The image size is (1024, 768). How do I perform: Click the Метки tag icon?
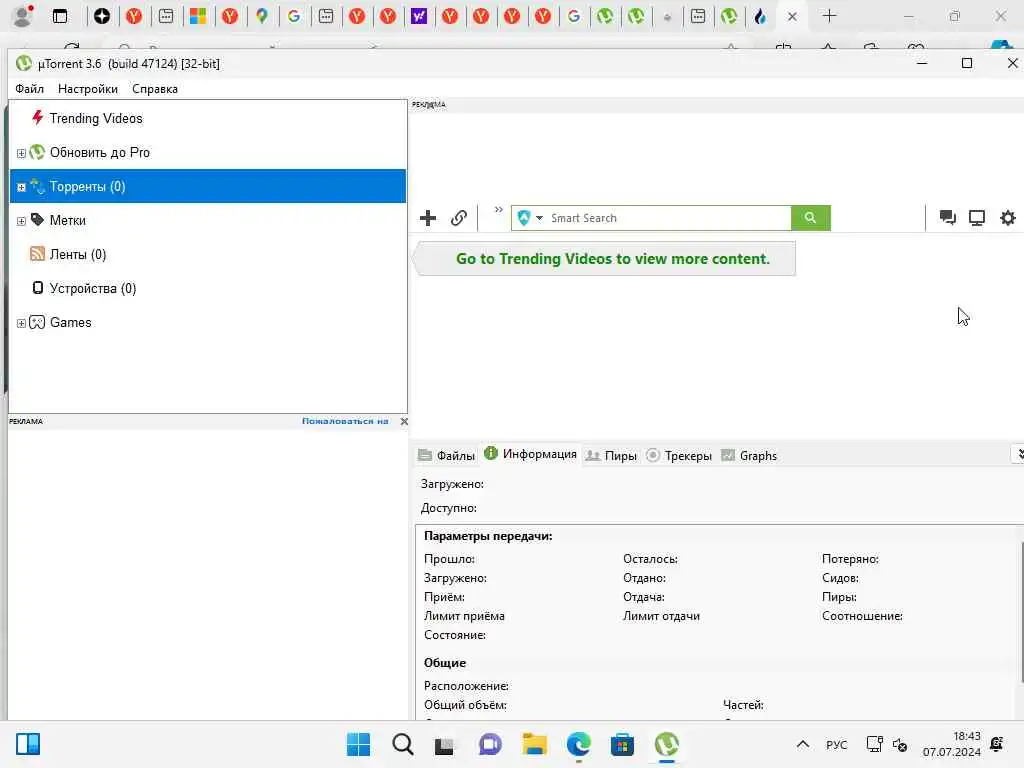[37, 219]
